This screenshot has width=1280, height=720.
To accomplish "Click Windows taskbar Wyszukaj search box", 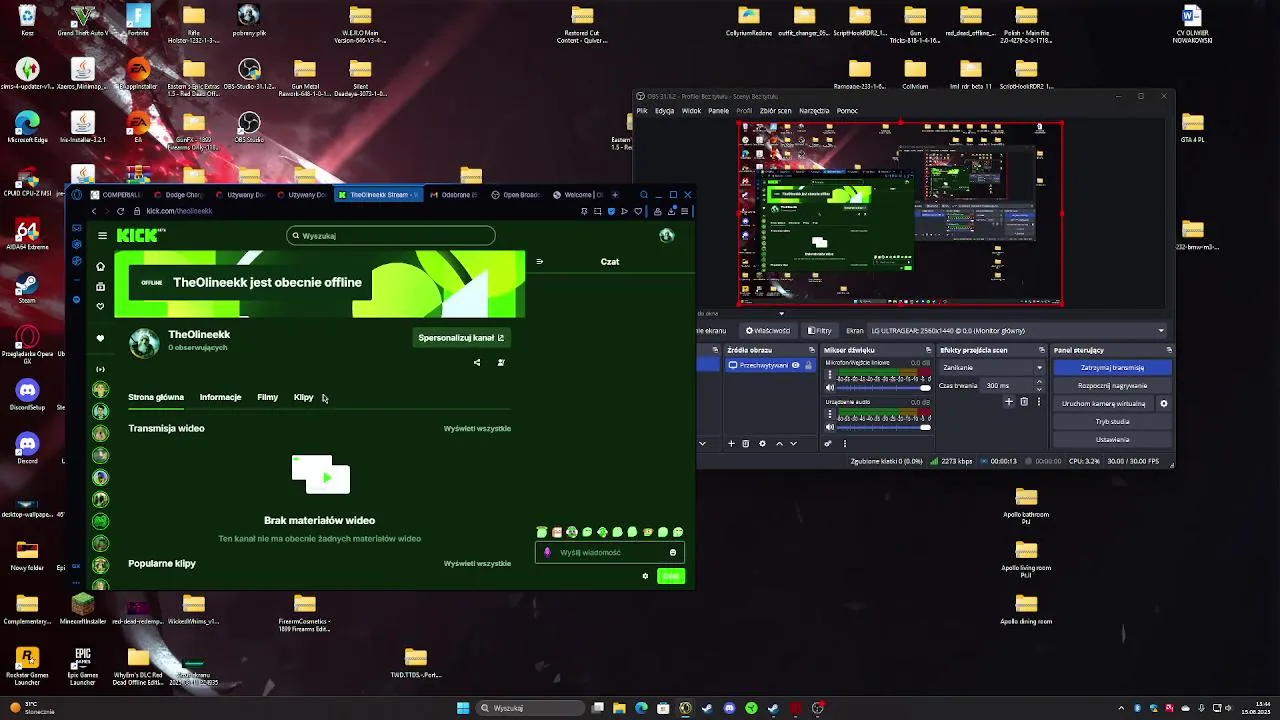I will pos(530,708).
